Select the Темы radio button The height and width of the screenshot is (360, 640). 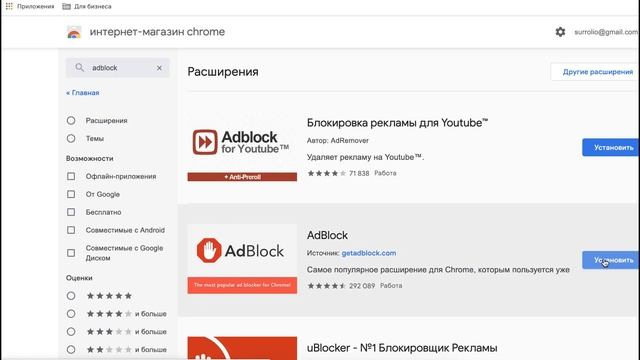pos(71,138)
